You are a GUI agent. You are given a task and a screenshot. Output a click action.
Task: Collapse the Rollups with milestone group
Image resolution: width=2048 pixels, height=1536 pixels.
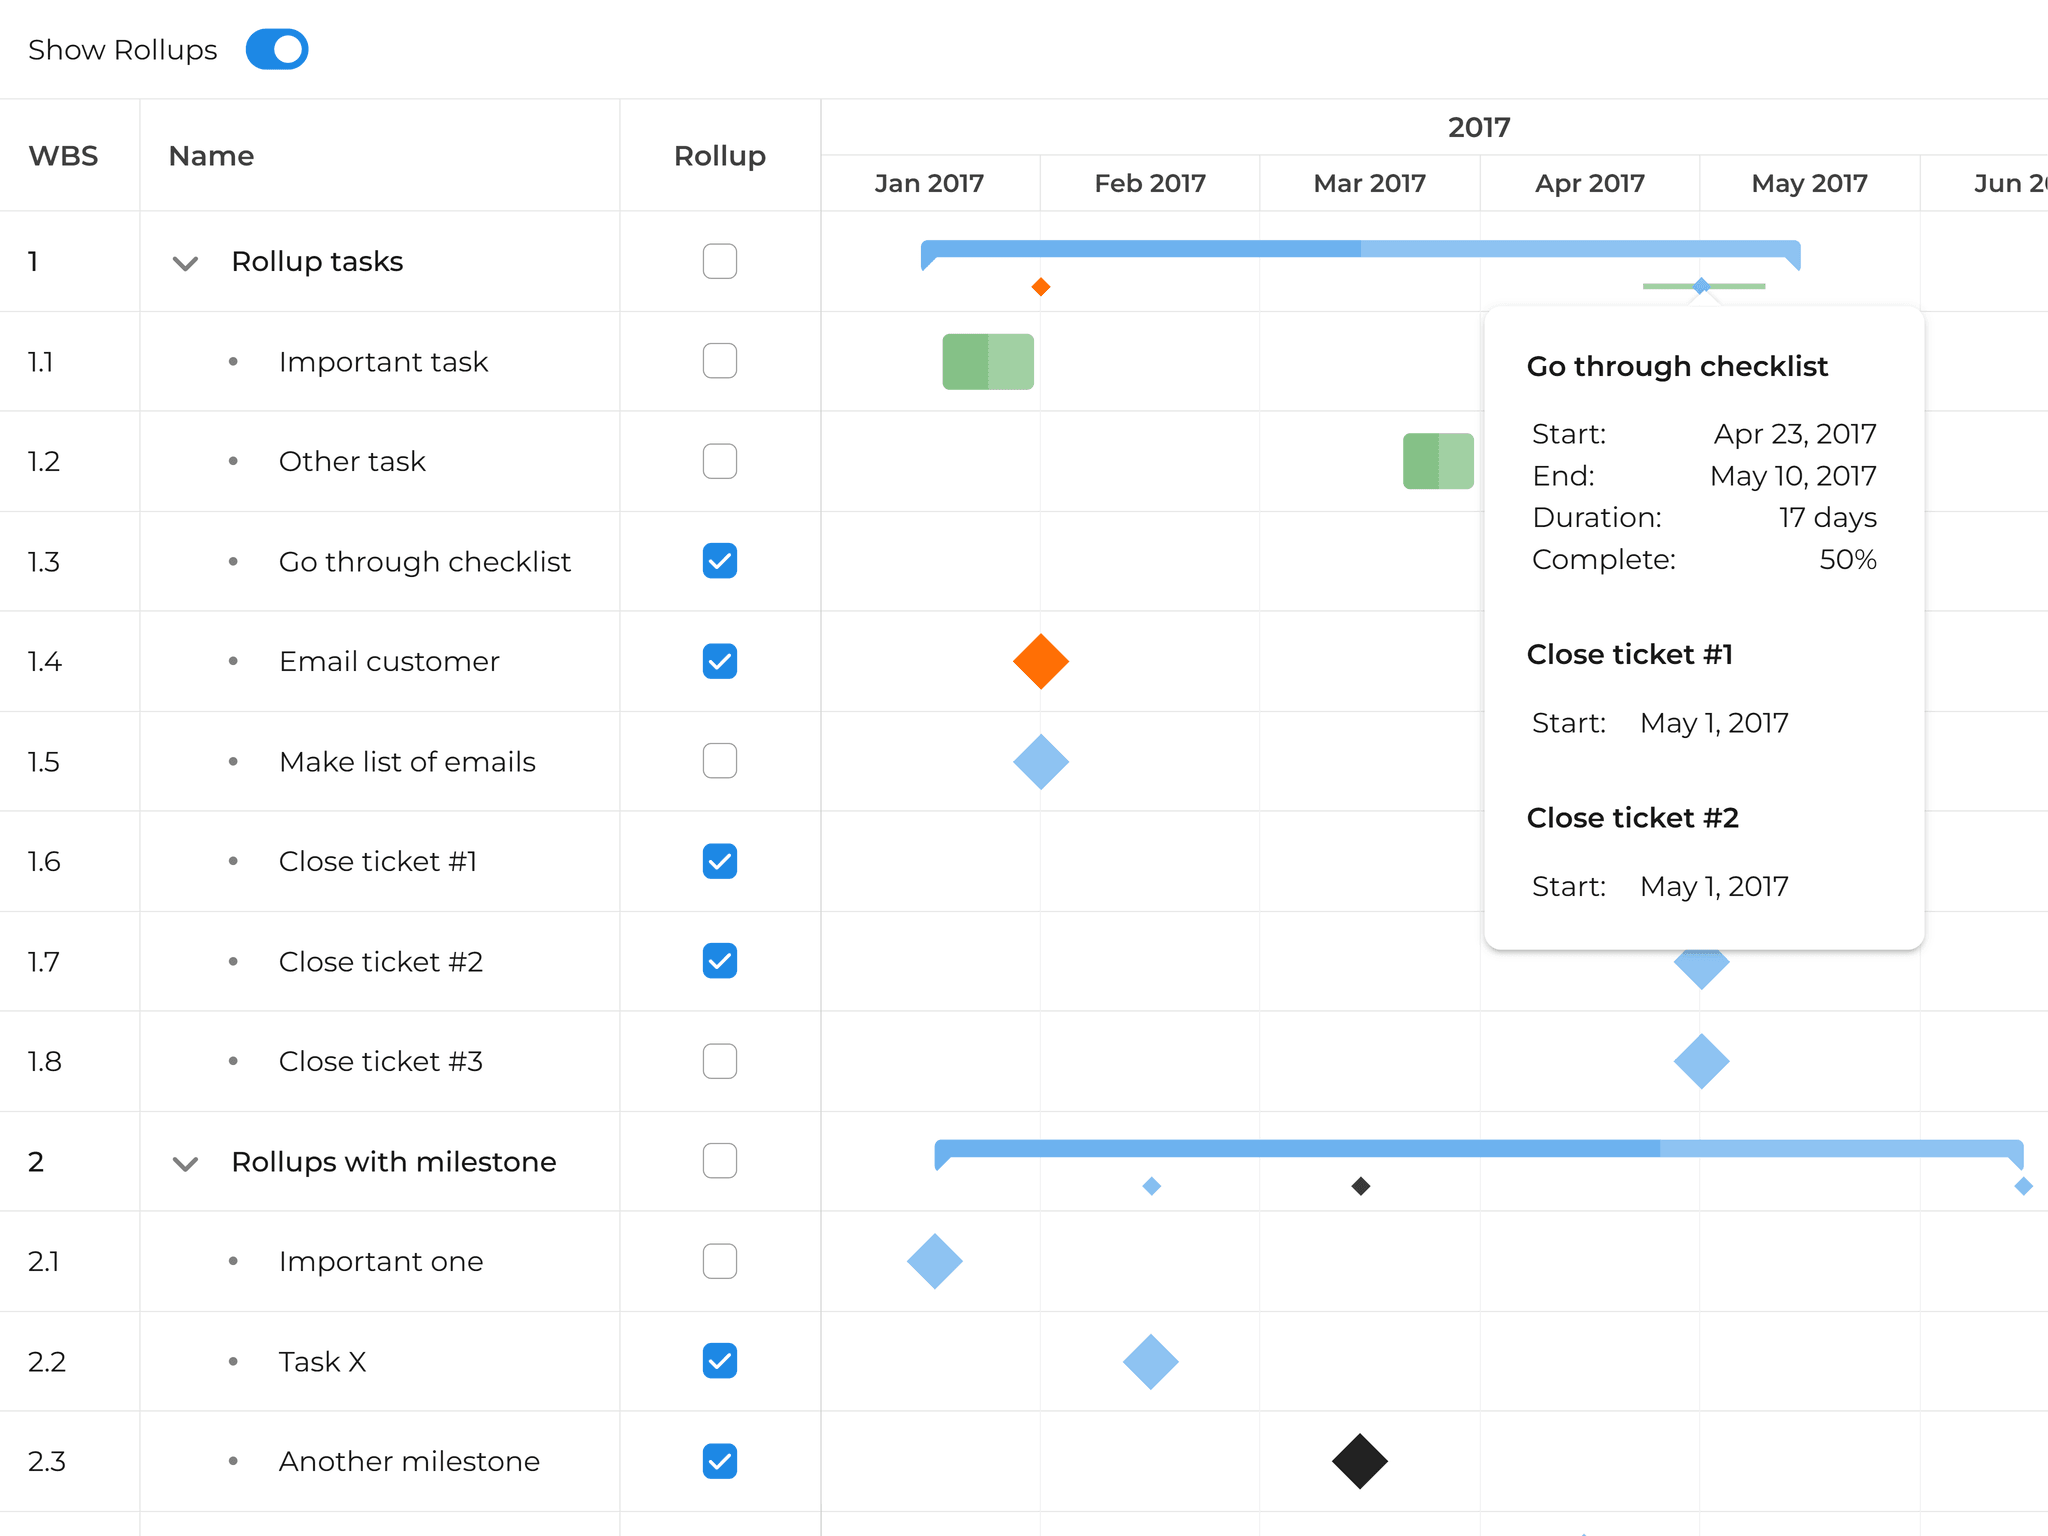pyautogui.click(x=185, y=1163)
